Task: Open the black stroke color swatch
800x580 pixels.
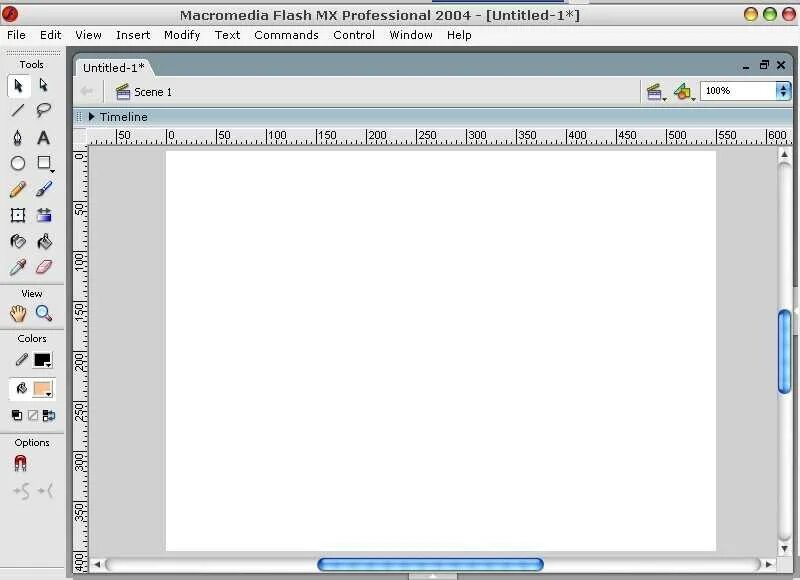Action: [x=42, y=360]
